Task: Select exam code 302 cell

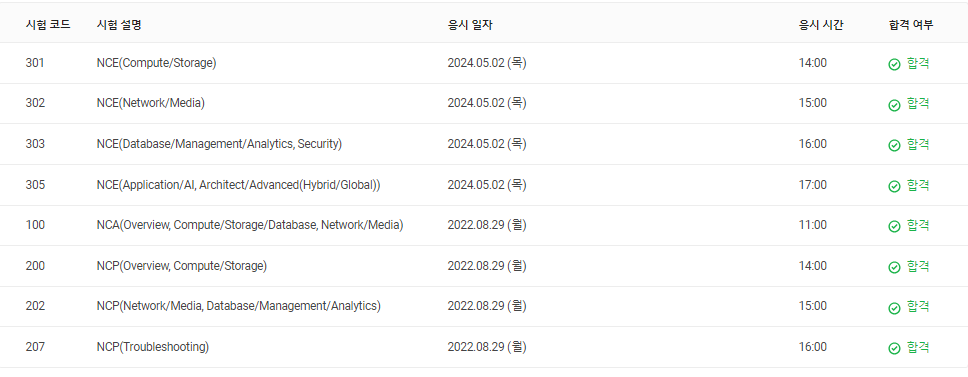Action: pyautogui.click(x=35, y=104)
